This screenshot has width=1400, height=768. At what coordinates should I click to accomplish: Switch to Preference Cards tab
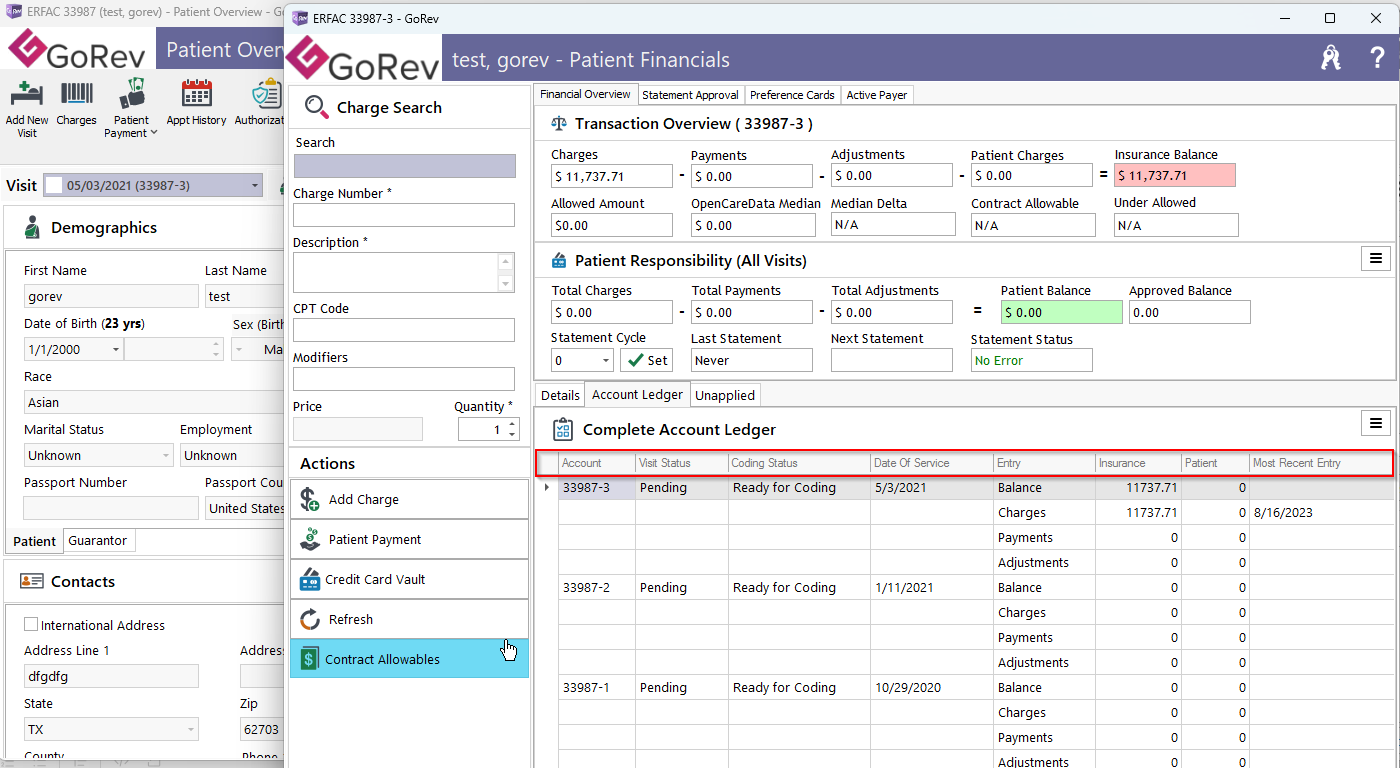(792, 95)
